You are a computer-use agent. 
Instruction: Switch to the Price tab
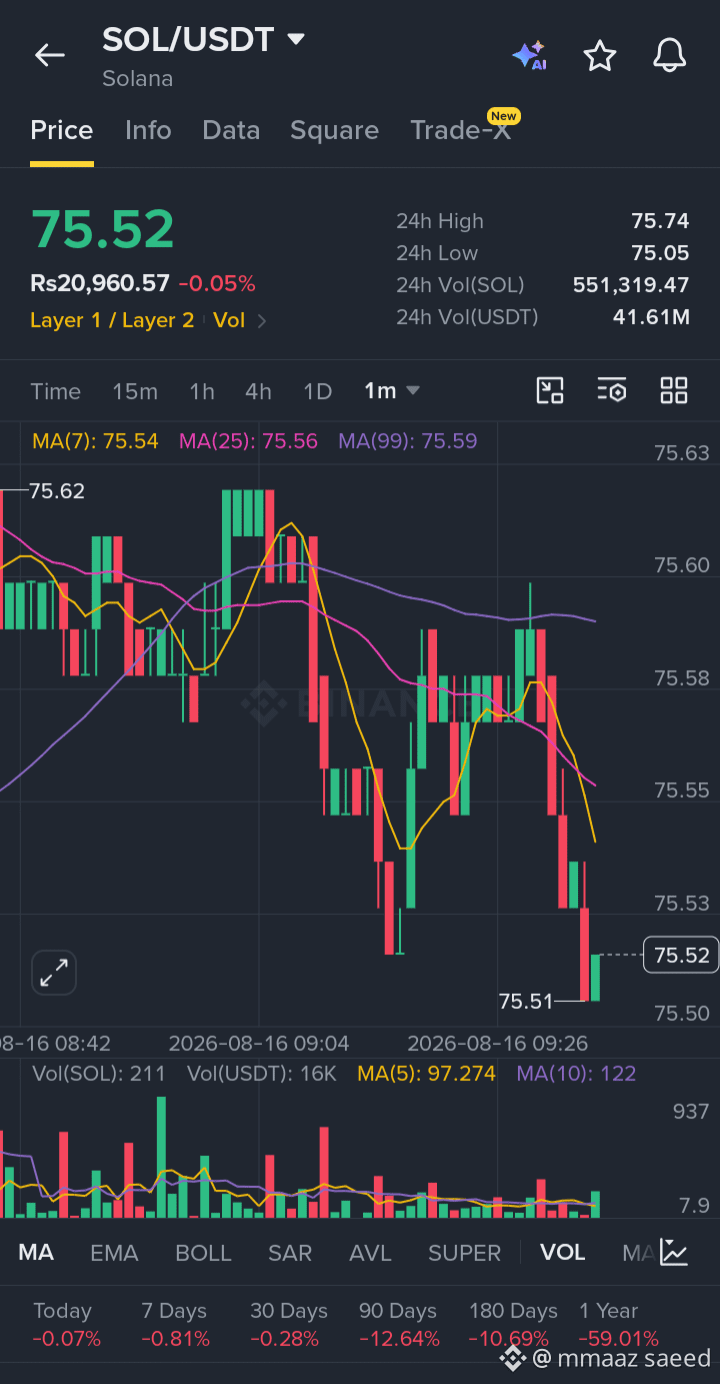coord(62,130)
